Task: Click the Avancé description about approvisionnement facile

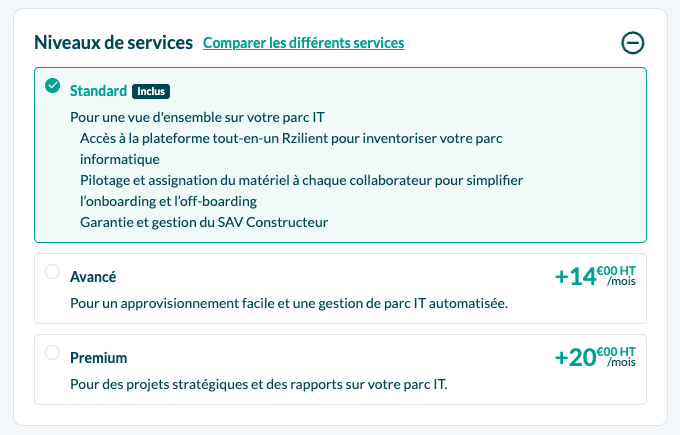Action: (289, 303)
